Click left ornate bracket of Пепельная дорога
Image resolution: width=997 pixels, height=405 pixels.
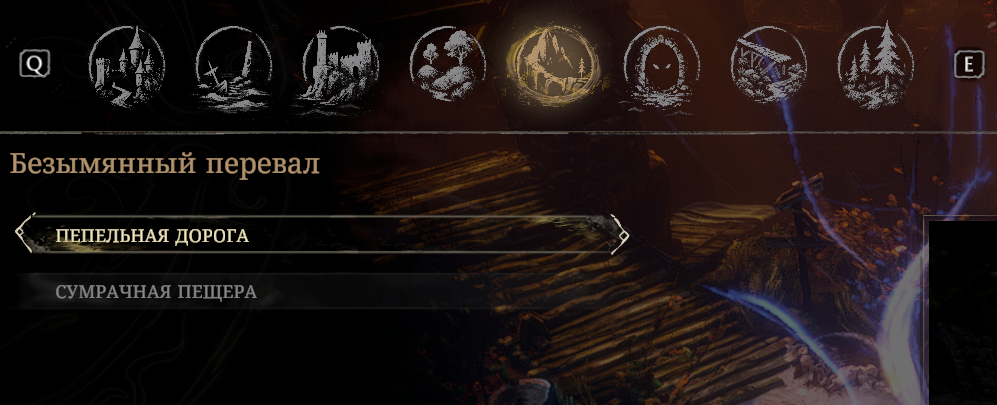[x=25, y=233]
